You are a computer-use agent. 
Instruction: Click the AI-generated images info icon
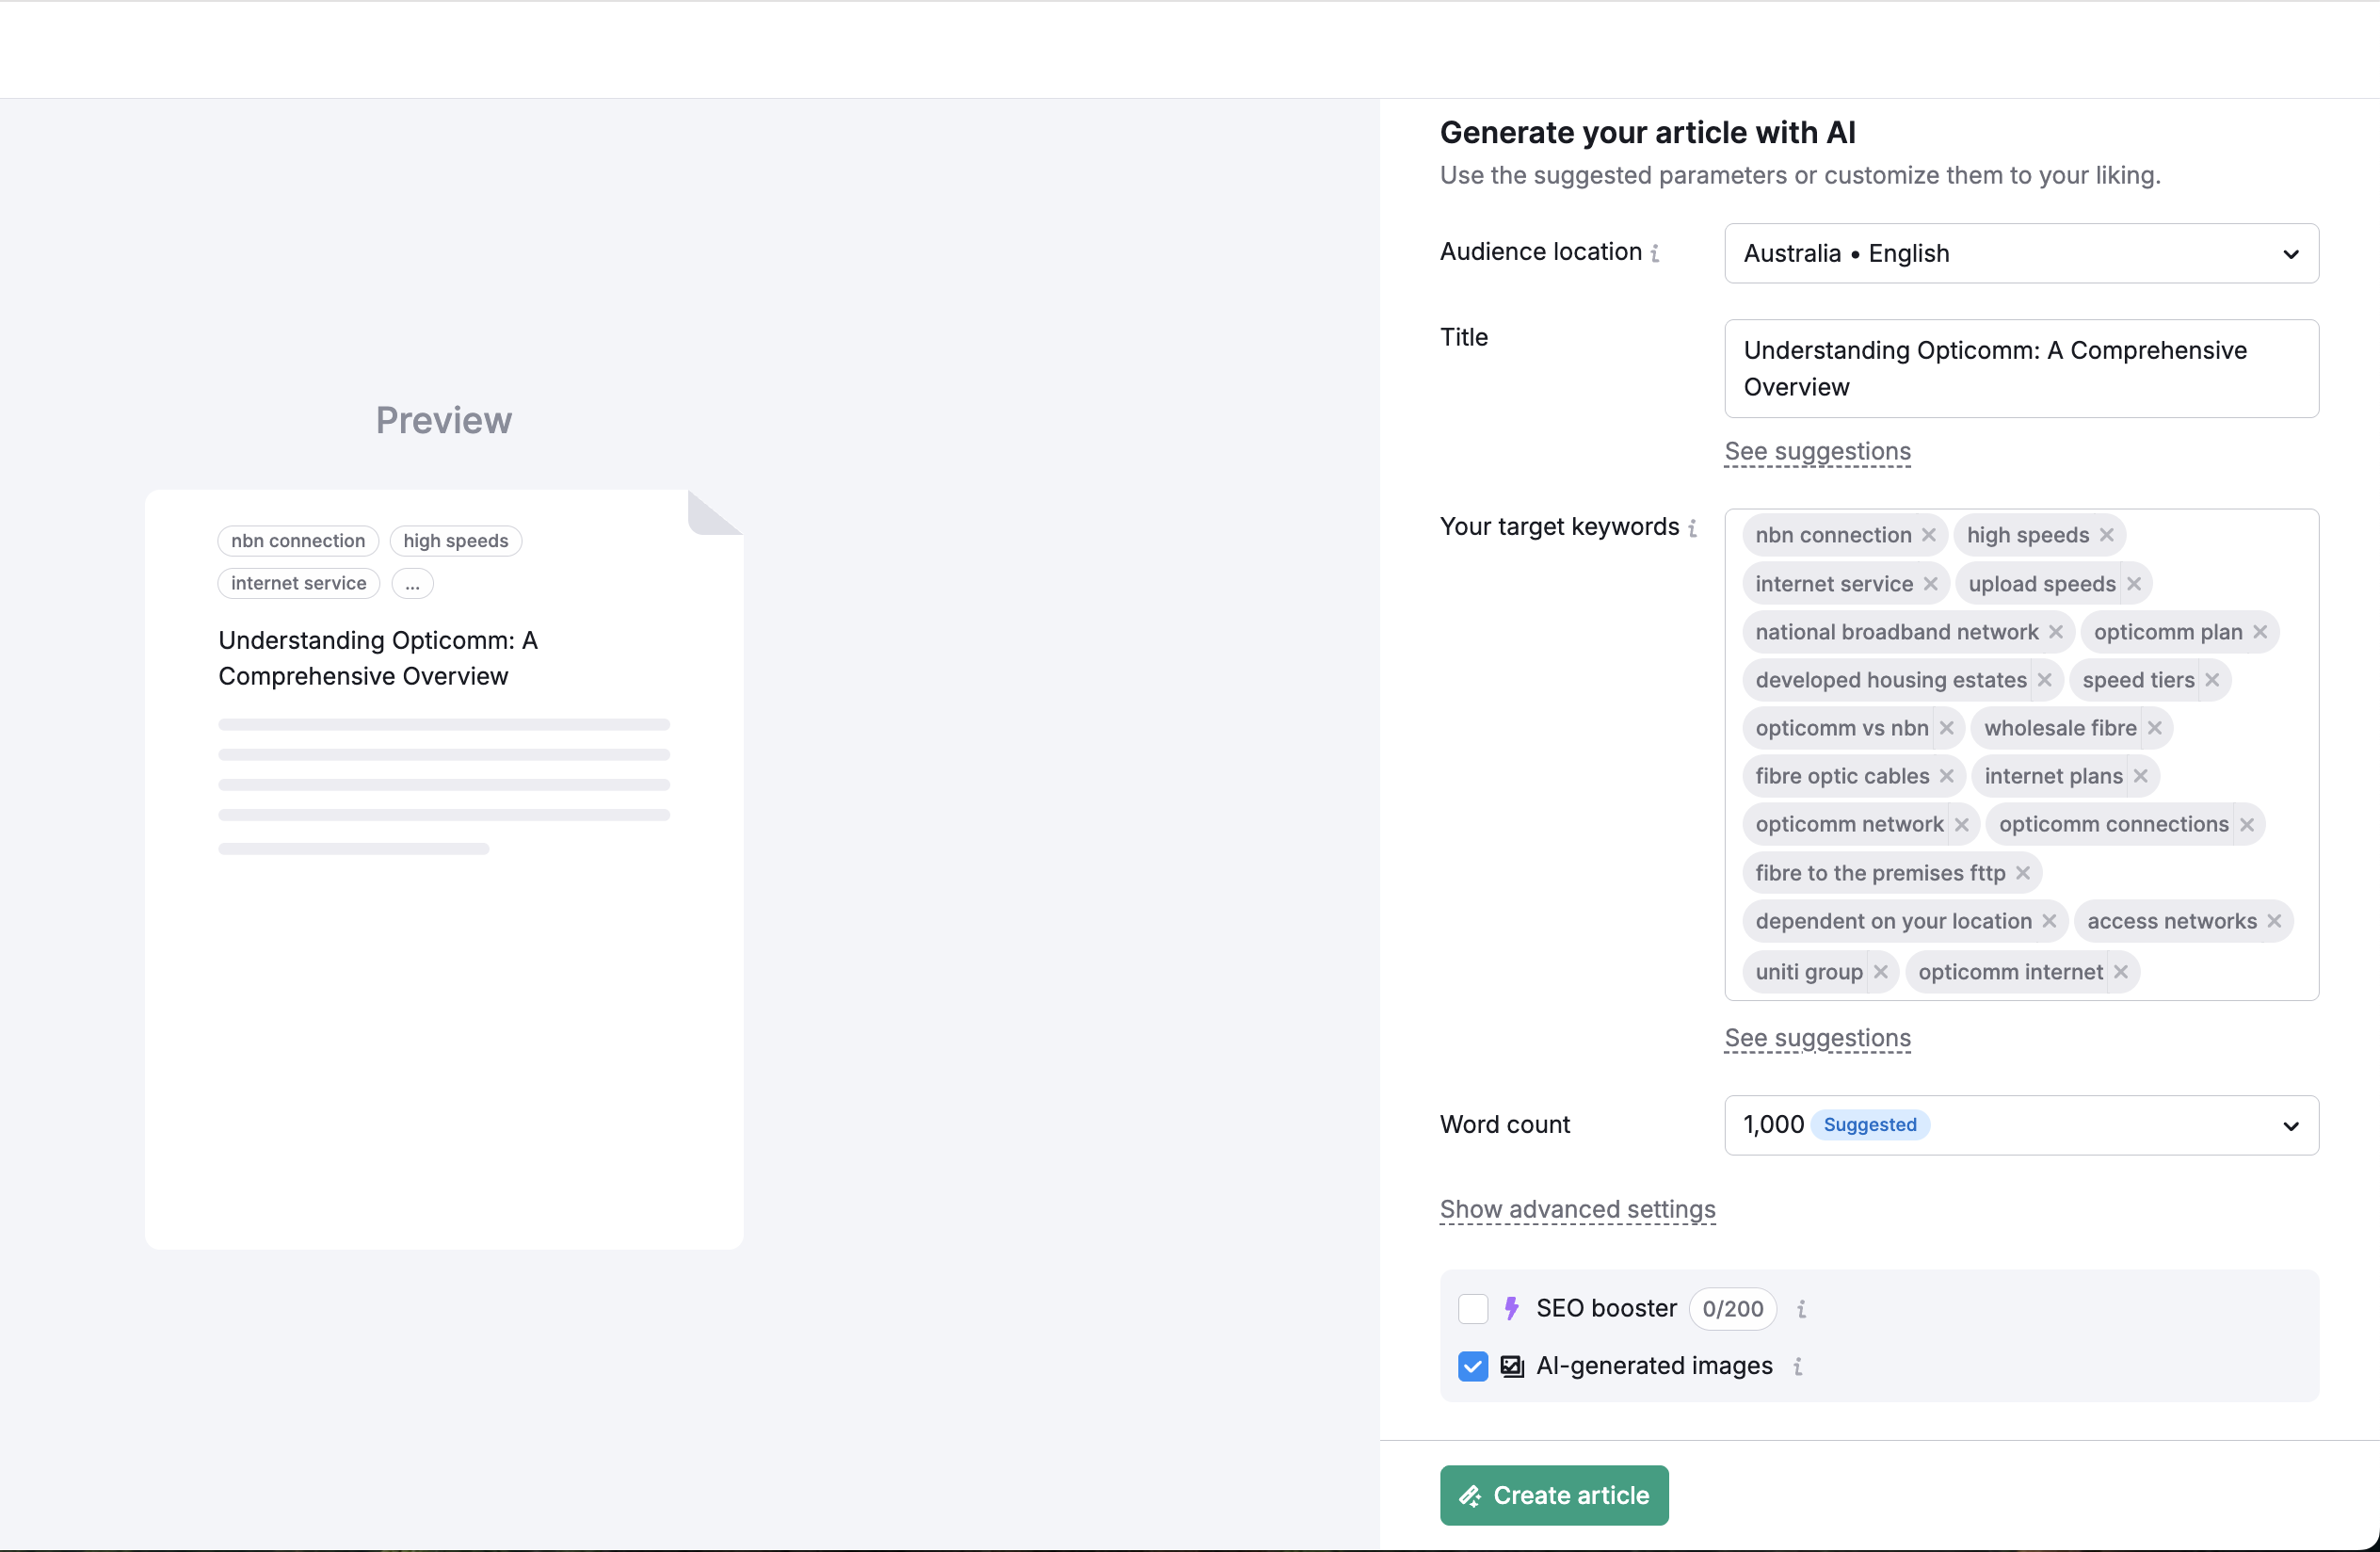[x=1798, y=1366]
